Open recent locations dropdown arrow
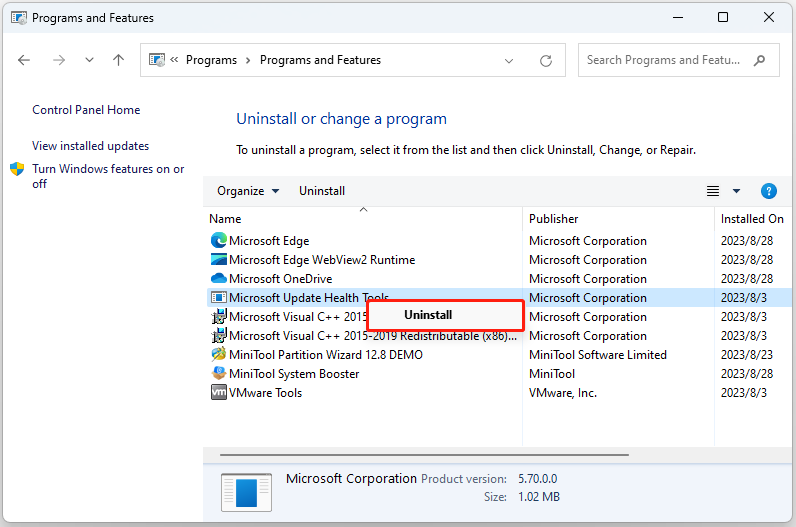This screenshot has height=527, width=796. tap(89, 60)
